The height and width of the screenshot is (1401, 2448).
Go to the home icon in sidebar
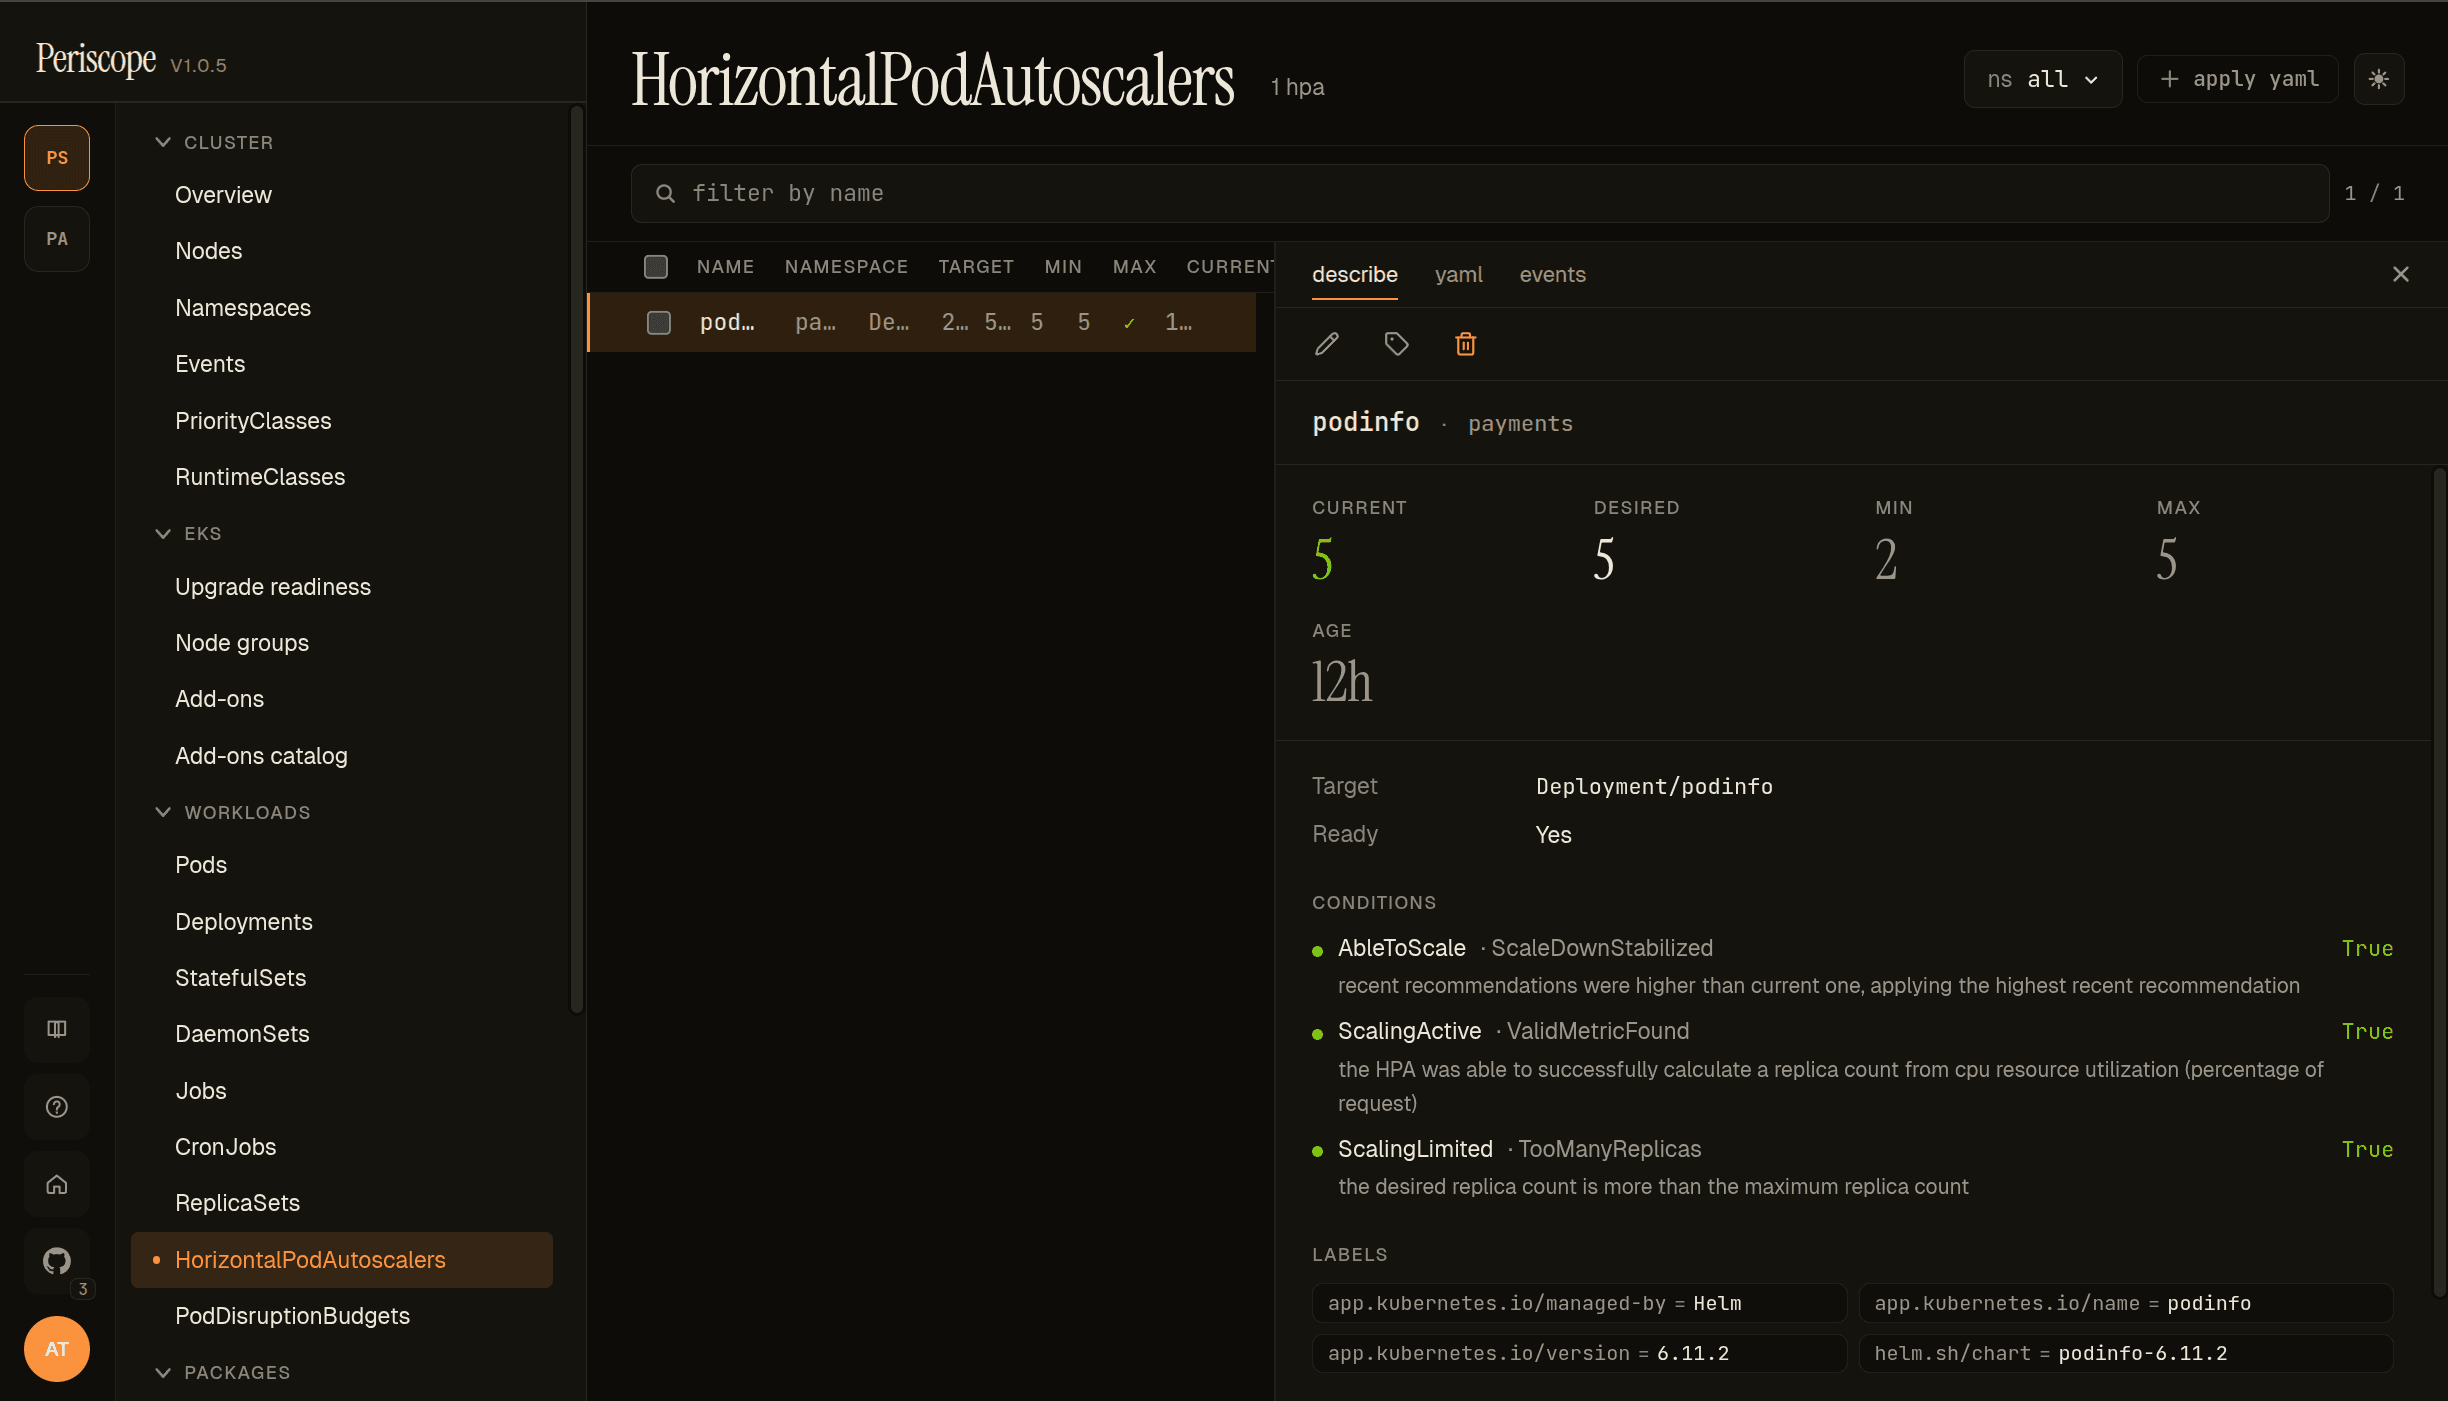click(57, 1184)
